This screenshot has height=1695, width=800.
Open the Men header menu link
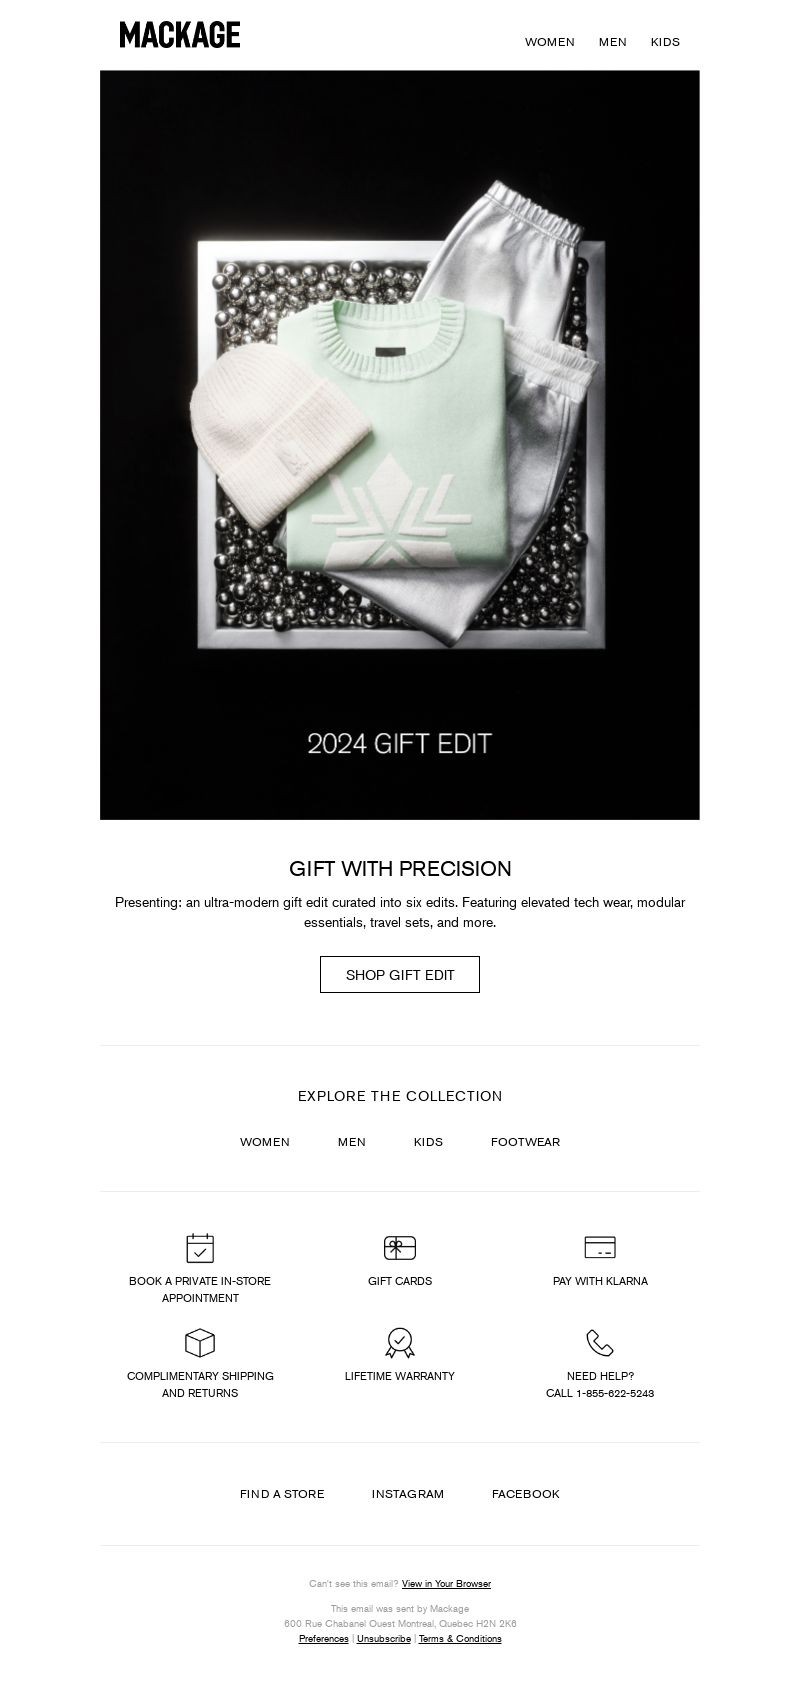point(613,42)
